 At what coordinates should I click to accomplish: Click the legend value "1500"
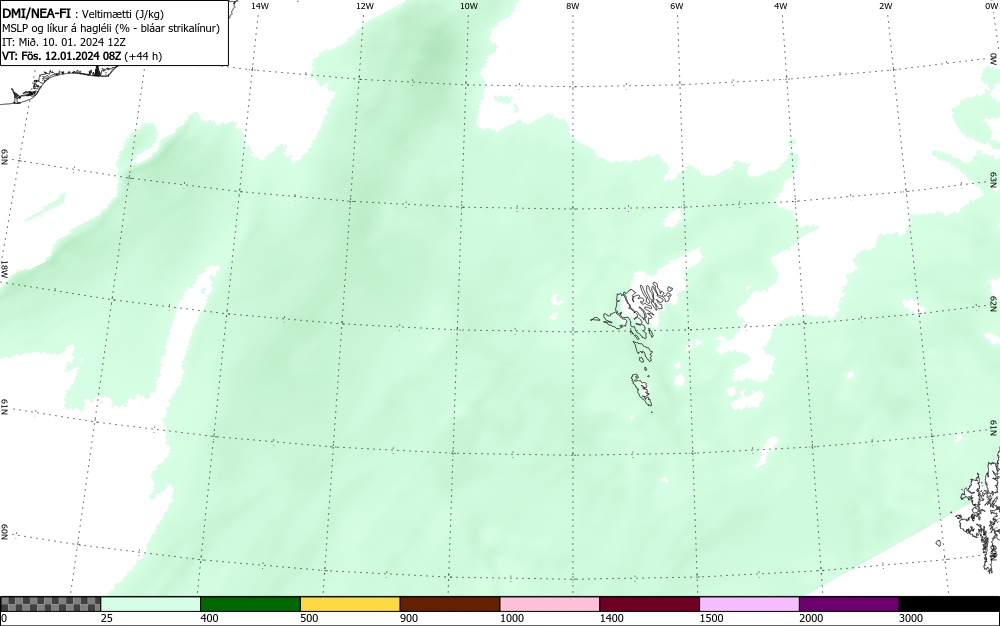[x=711, y=618]
